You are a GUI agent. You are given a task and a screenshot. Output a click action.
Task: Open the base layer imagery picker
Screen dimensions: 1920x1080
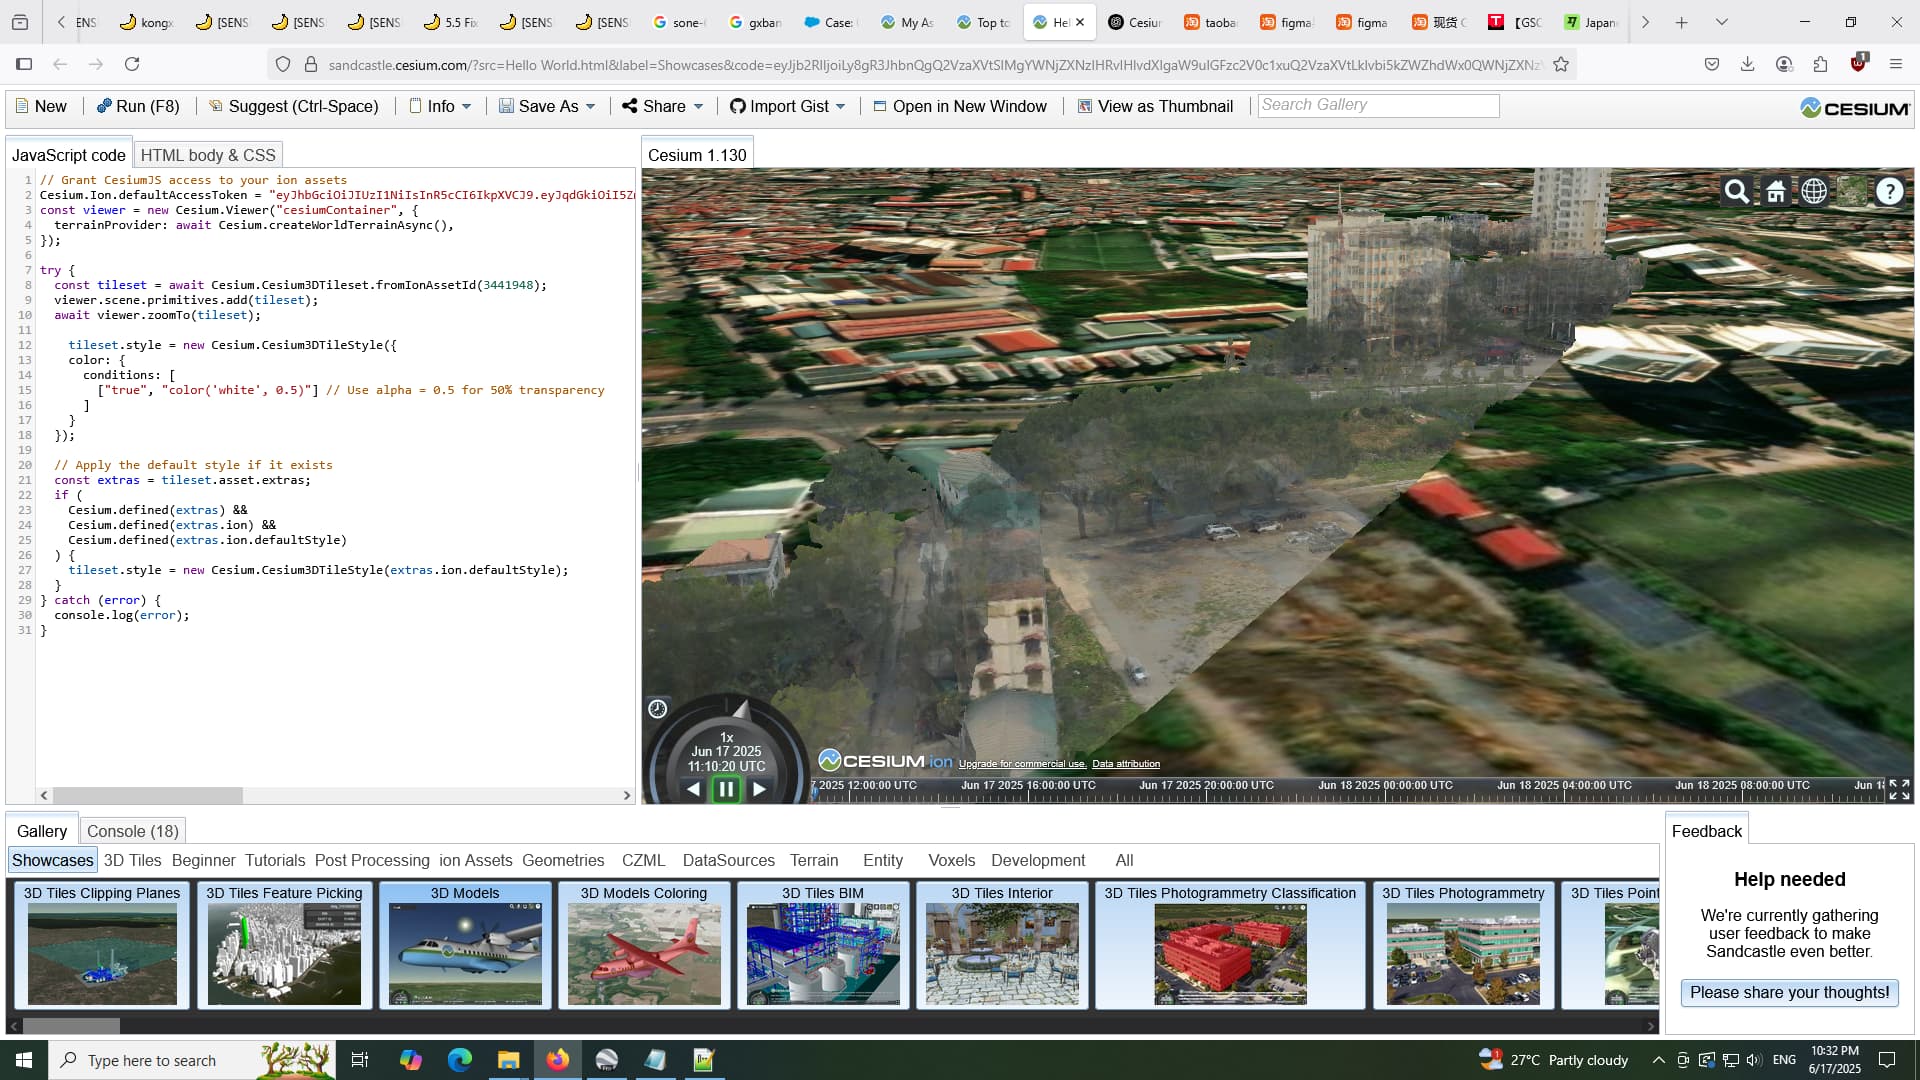1852,191
